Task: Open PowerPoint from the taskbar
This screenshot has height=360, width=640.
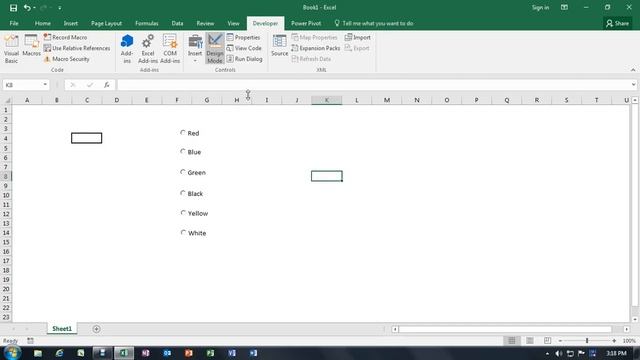Action: (189, 353)
